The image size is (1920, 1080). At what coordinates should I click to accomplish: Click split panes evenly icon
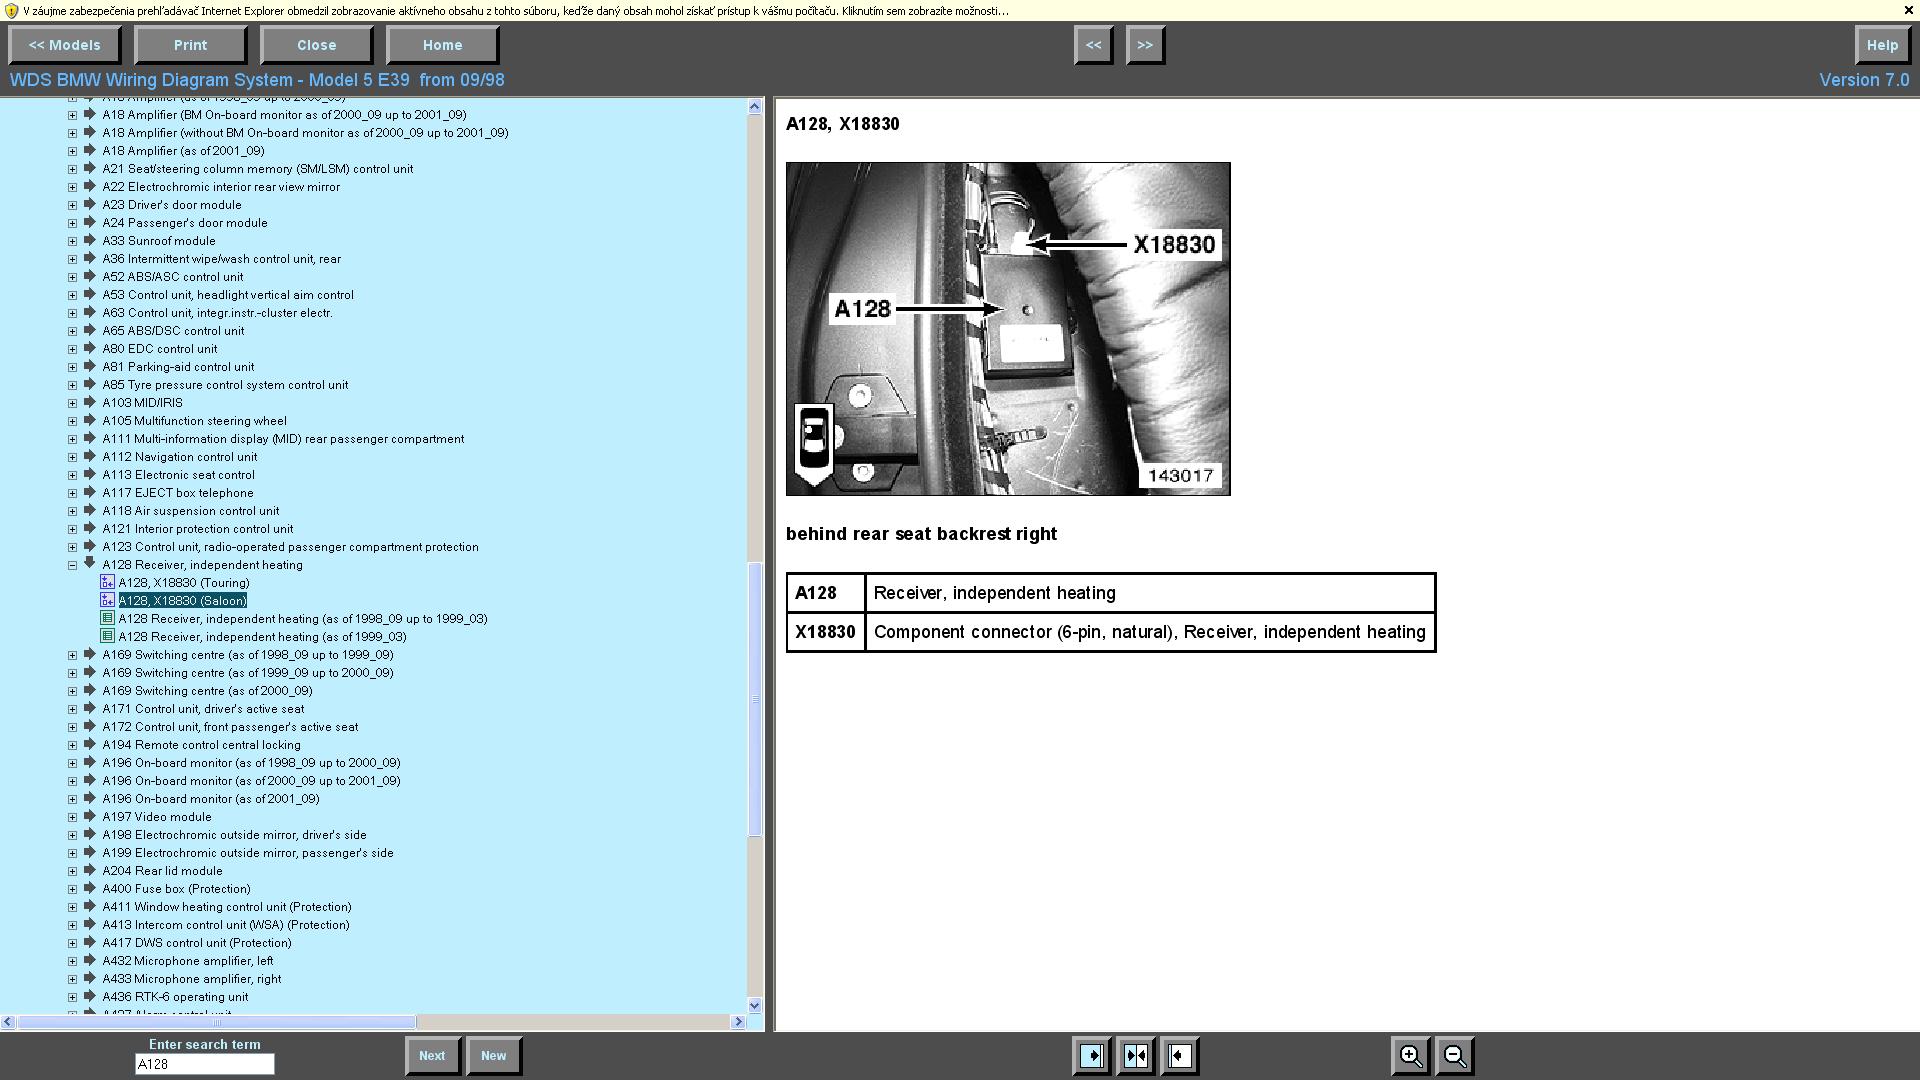[x=1136, y=1056]
